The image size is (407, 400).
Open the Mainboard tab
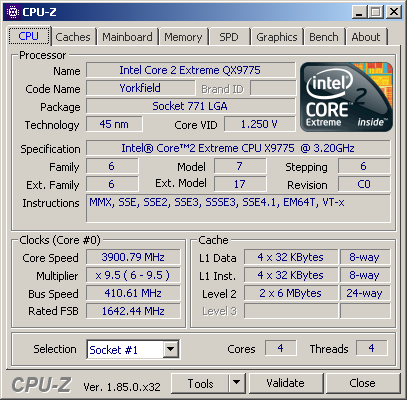(127, 37)
